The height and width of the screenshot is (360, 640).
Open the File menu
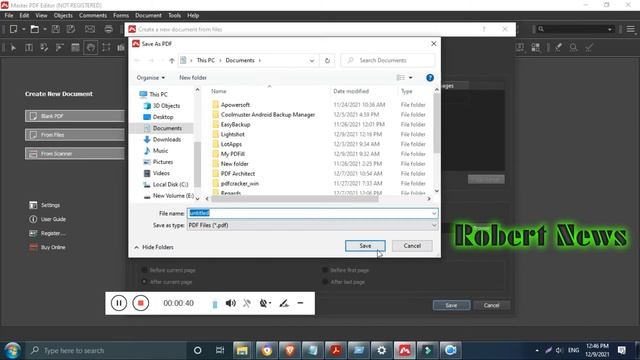click(9, 16)
